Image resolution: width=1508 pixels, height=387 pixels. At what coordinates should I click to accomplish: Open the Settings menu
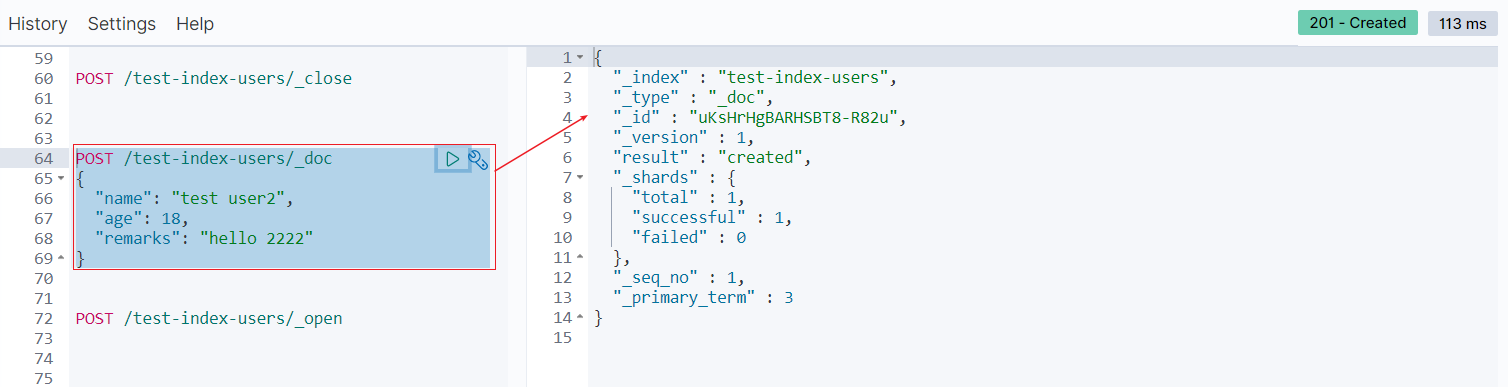pos(122,23)
